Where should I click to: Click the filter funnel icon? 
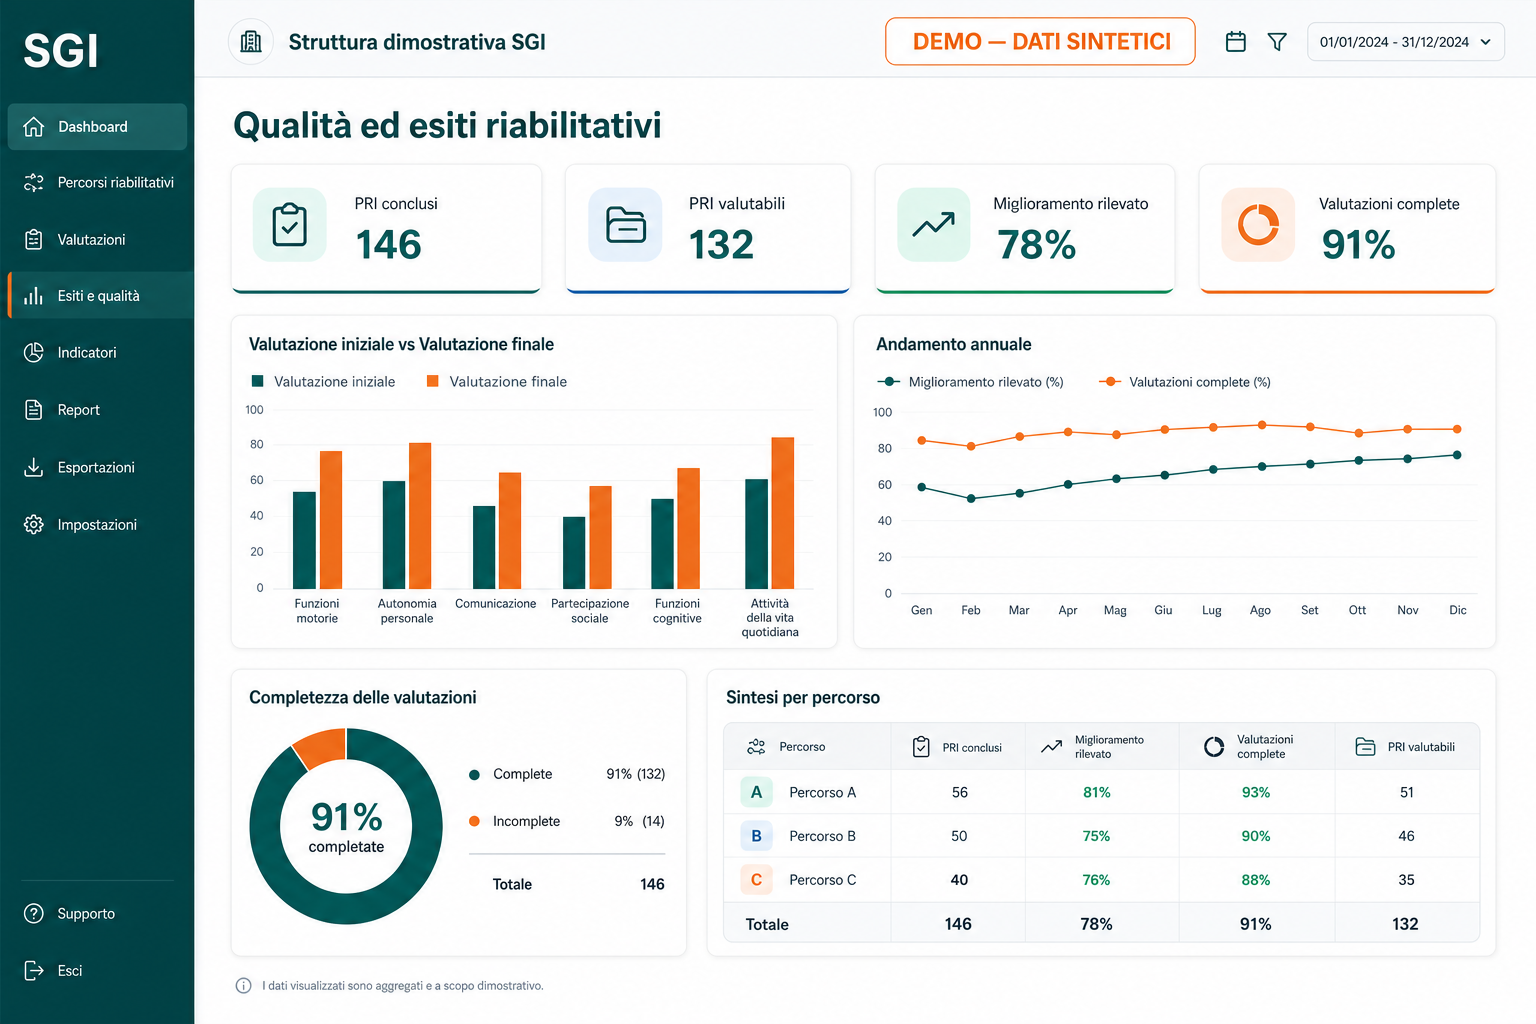point(1277,42)
